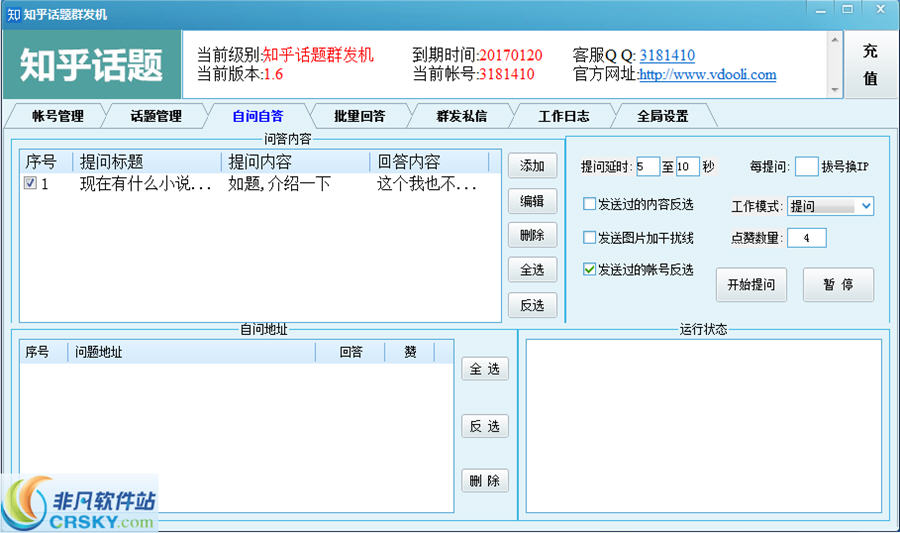Select cell 如题,介绍一下
The width and height of the screenshot is (900, 533).
tap(280, 184)
